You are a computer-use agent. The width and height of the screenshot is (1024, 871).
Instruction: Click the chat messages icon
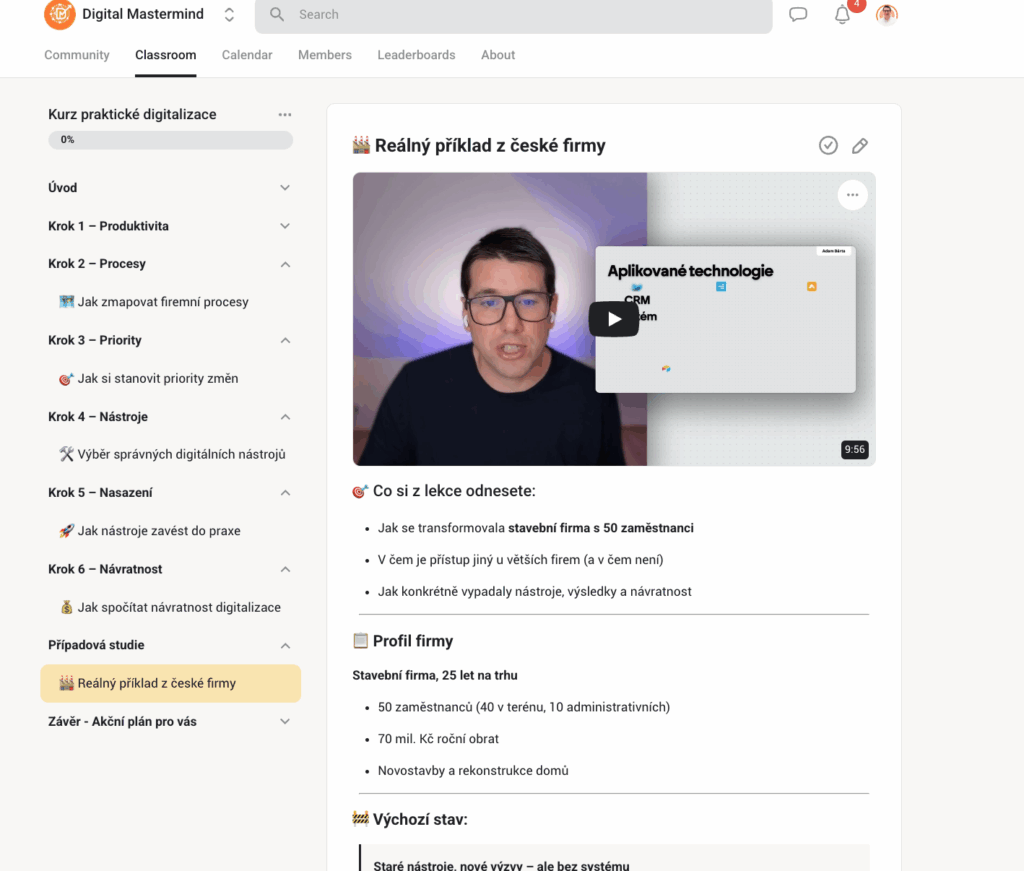(x=797, y=14)
